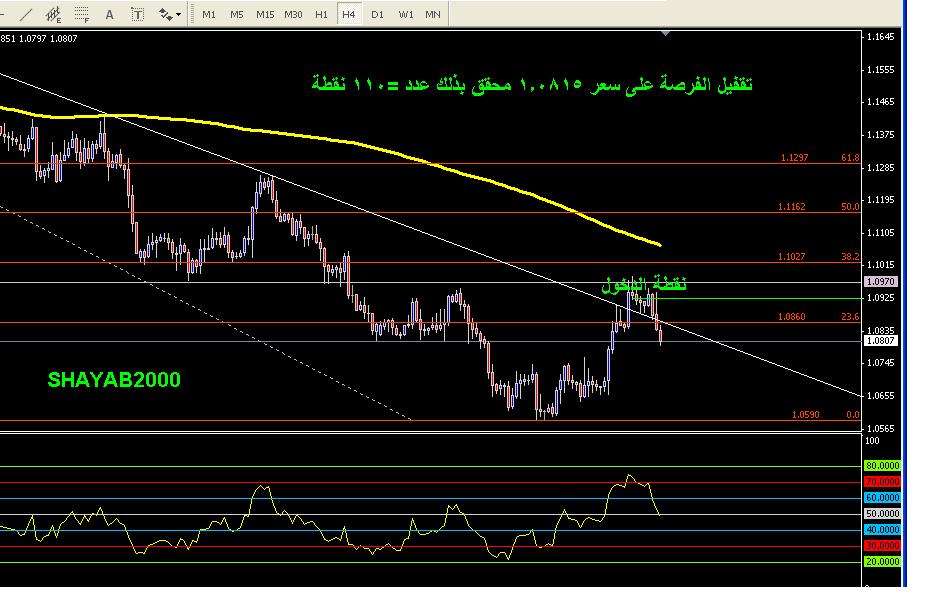Click the SHAYAB2000 text label on chart
Image resolution: width=949 pixels, height=601 pixels.
click(114, 381)
